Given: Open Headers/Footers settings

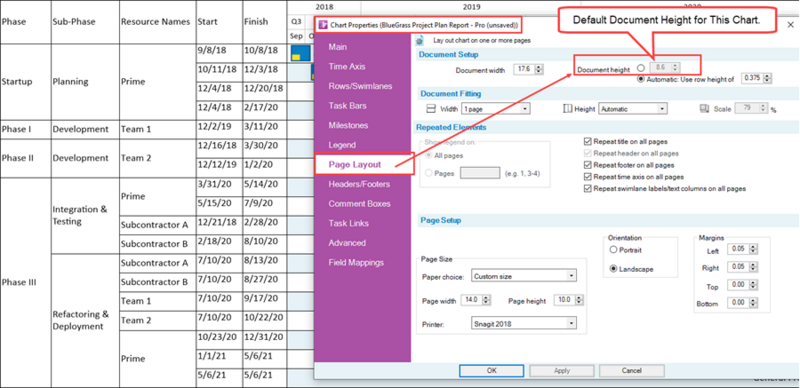Looking at the screenshot, I should [x=359, y=184].
